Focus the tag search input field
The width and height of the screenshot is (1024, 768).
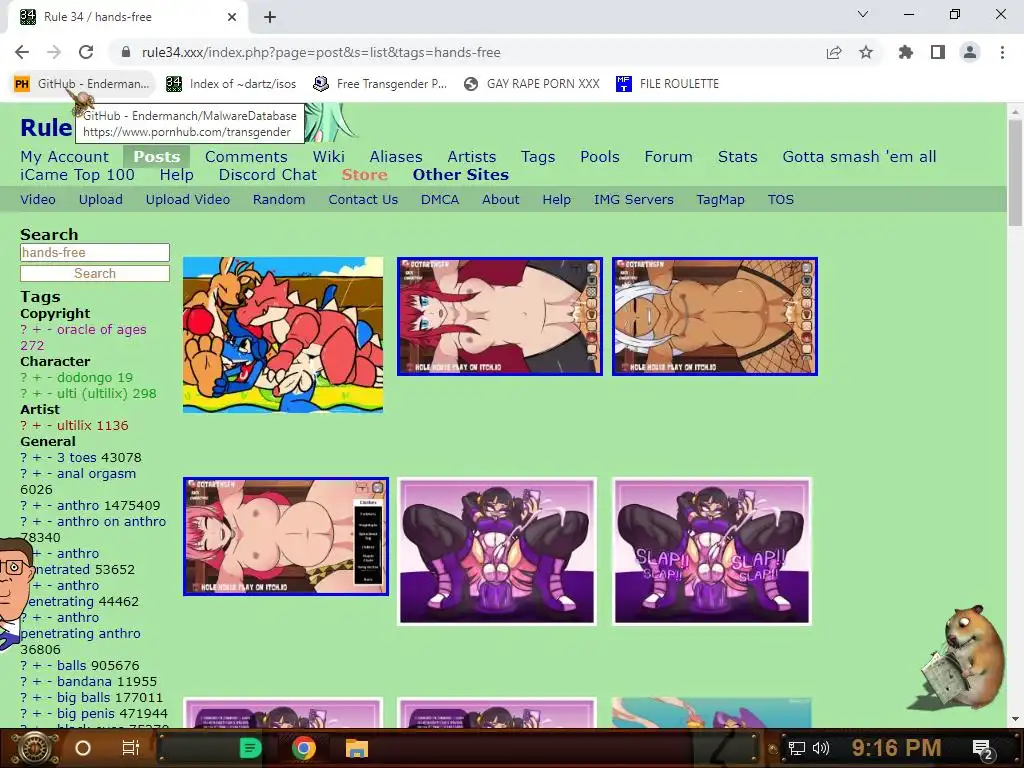[x=95, y=252]
